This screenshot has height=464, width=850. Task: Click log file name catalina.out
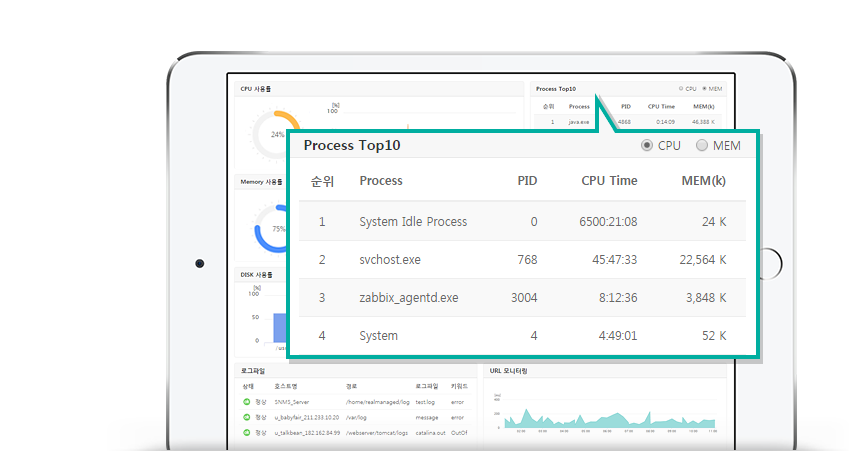tap(430, 433)
